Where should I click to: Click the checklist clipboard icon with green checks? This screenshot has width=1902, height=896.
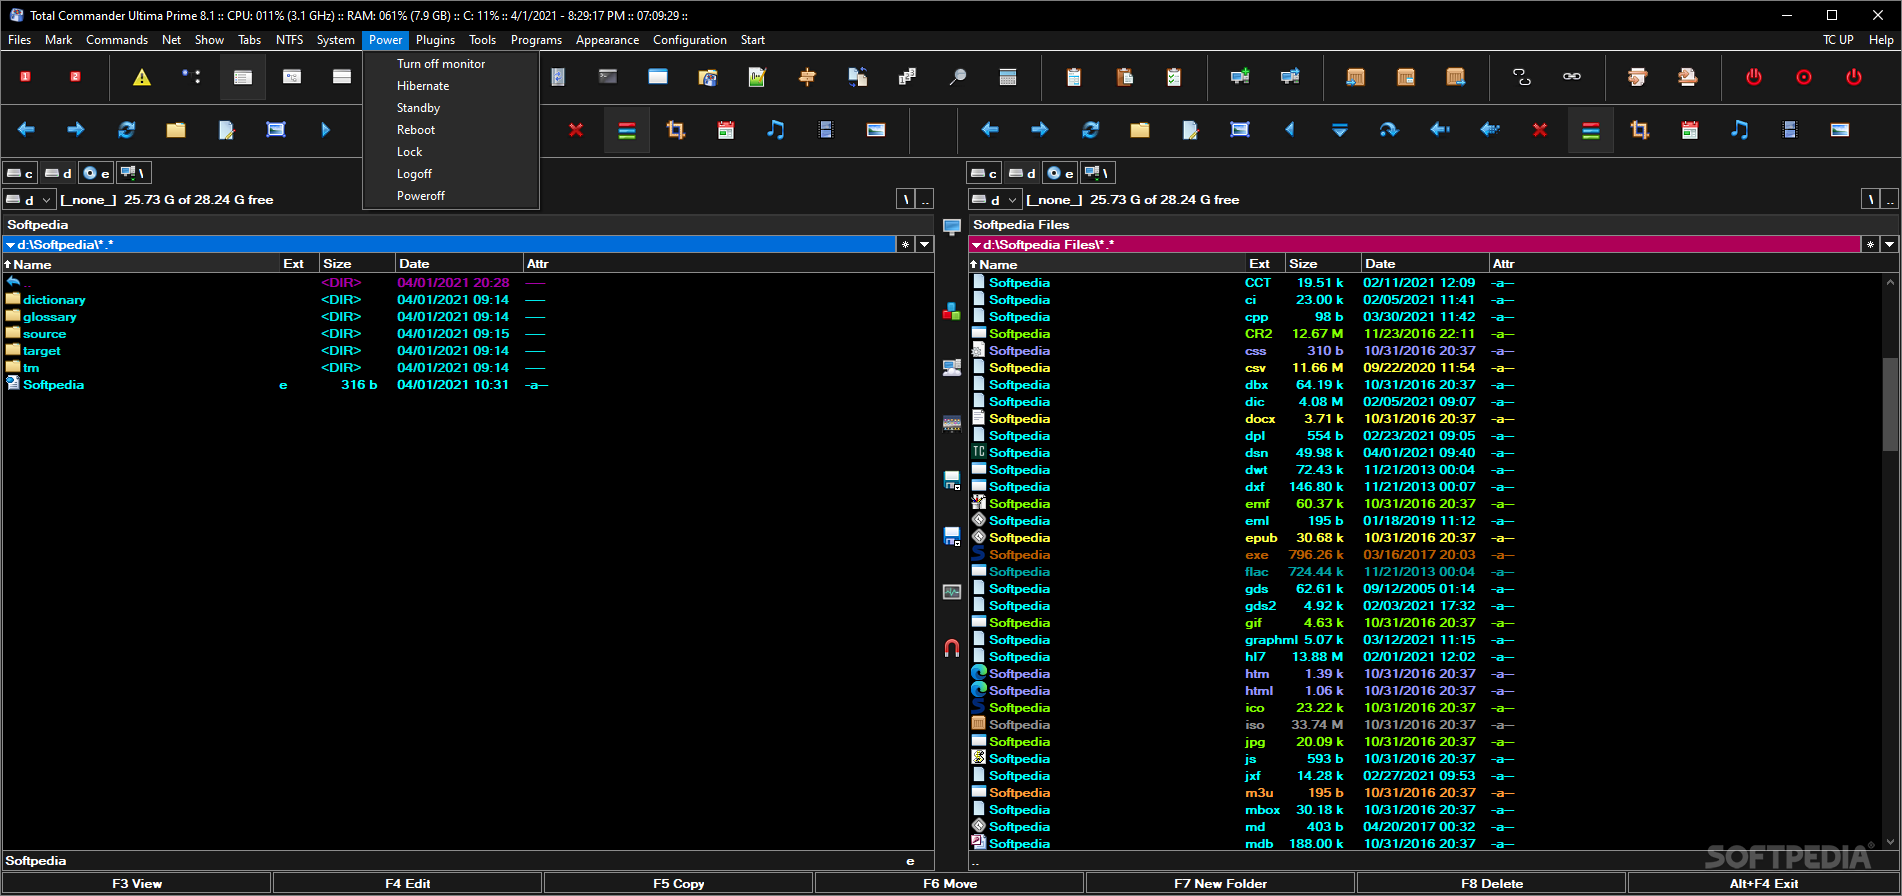click(1173, 77)
